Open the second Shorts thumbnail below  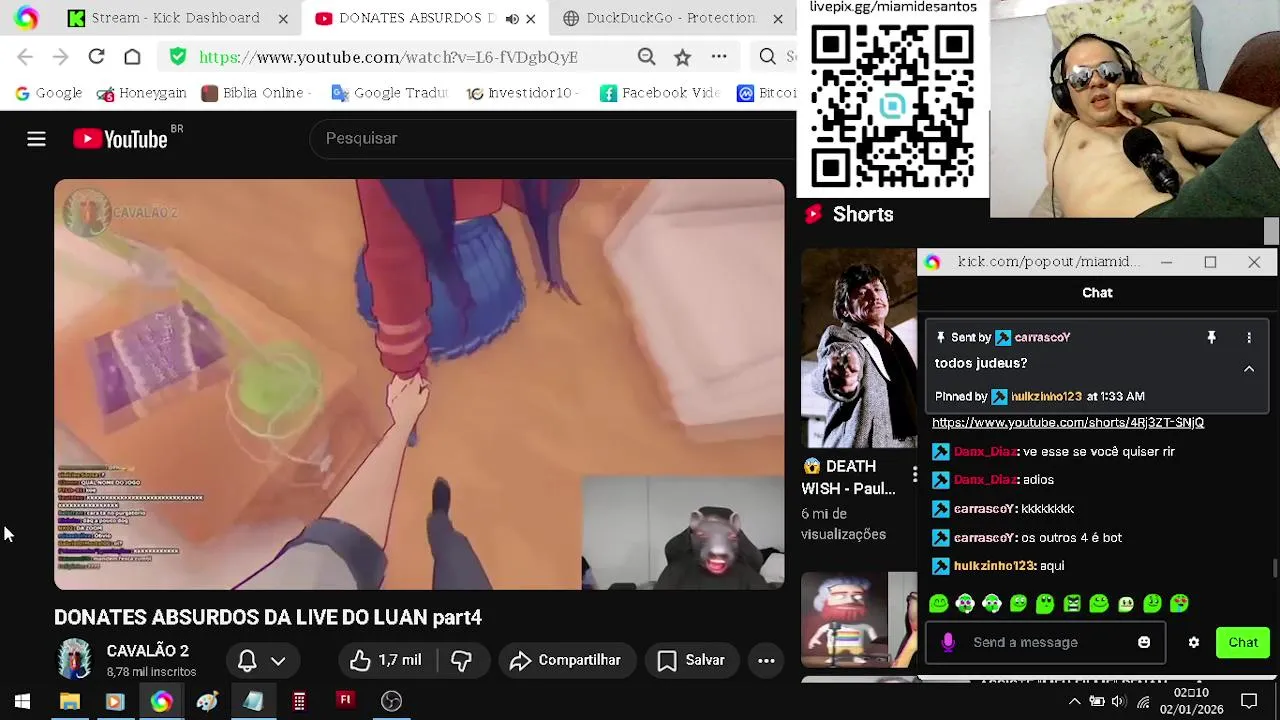[x=858, y=620]
